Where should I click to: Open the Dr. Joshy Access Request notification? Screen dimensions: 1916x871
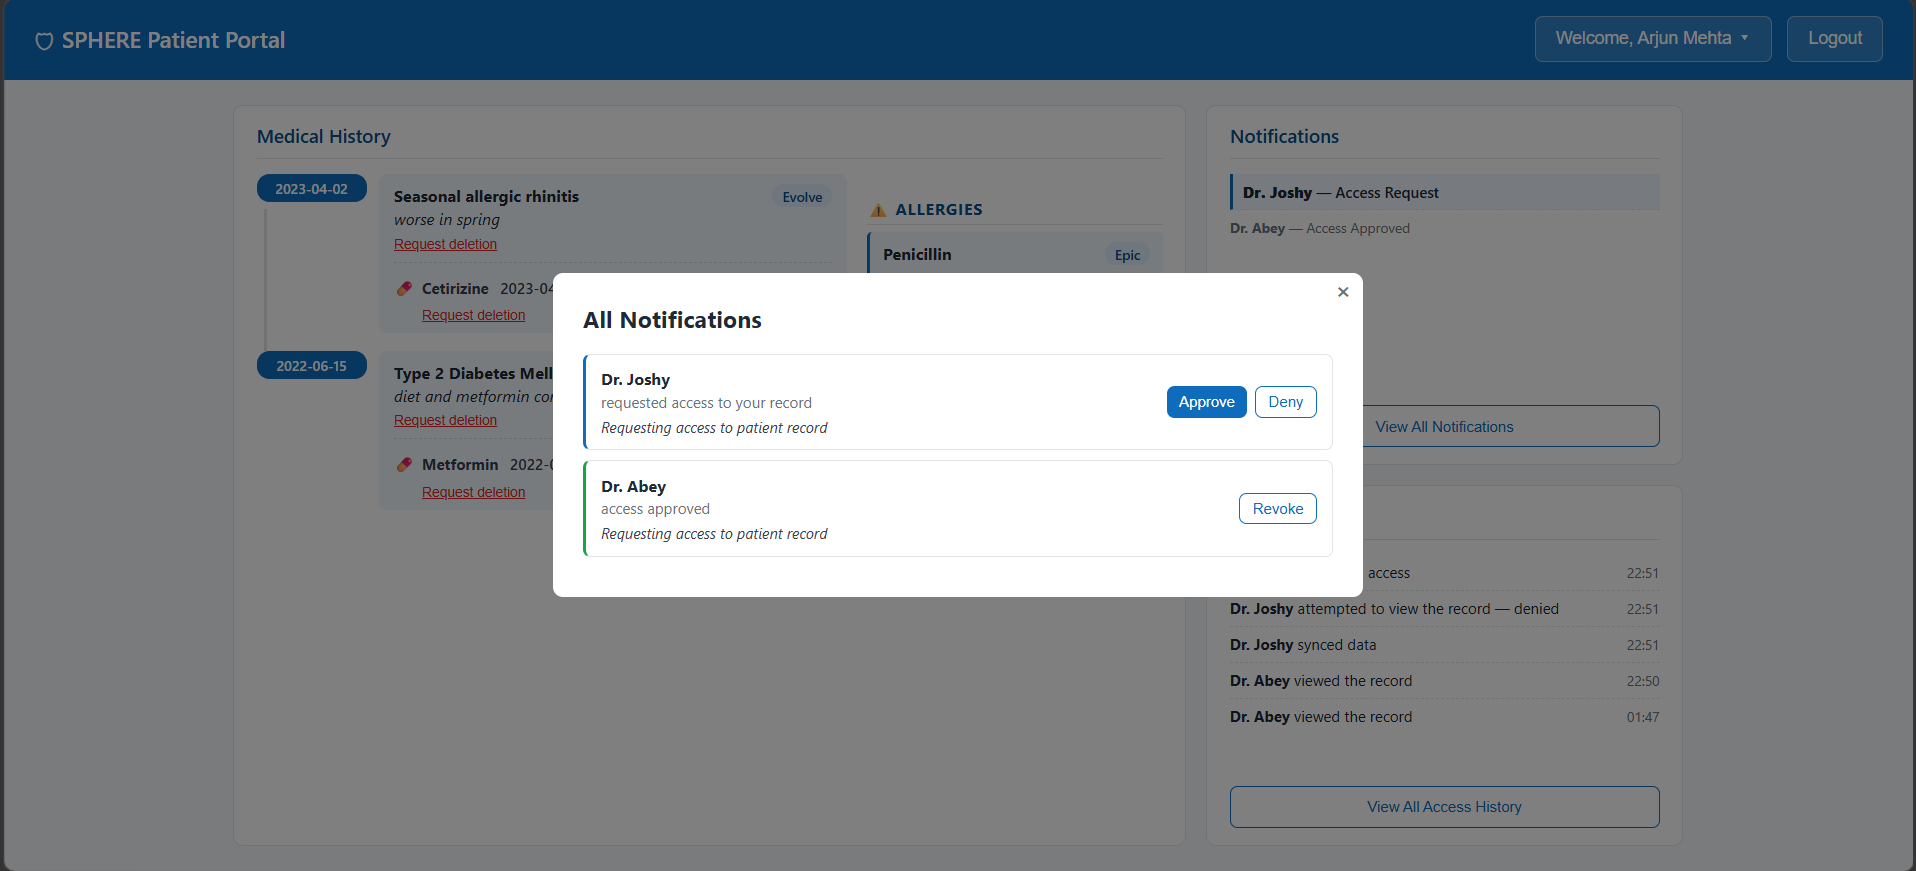pos(1444,193)
